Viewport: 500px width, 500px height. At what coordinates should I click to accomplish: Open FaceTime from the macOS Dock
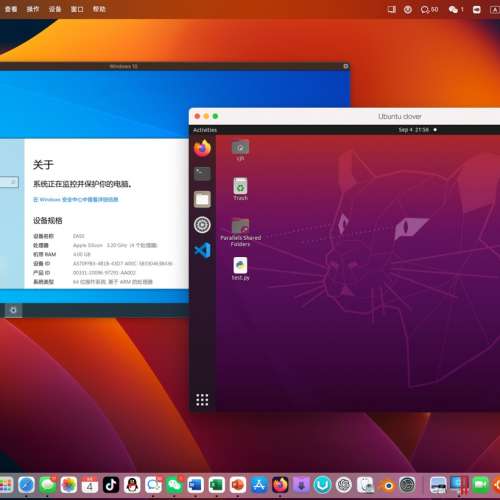tap(480, 485)
